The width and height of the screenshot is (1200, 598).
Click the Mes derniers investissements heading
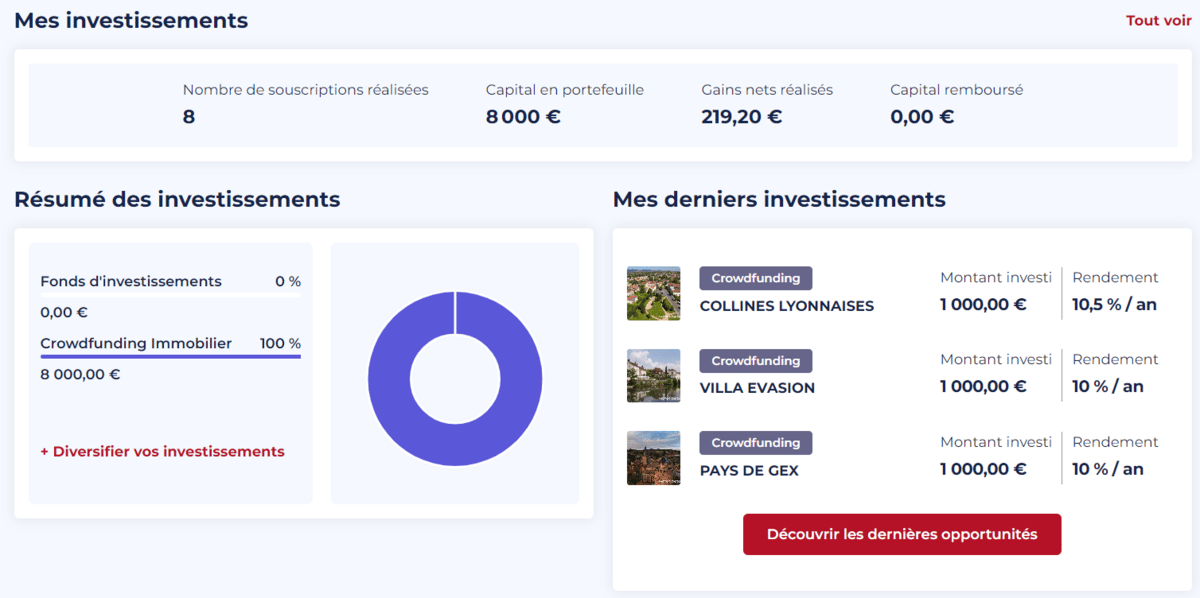(779, 199)
